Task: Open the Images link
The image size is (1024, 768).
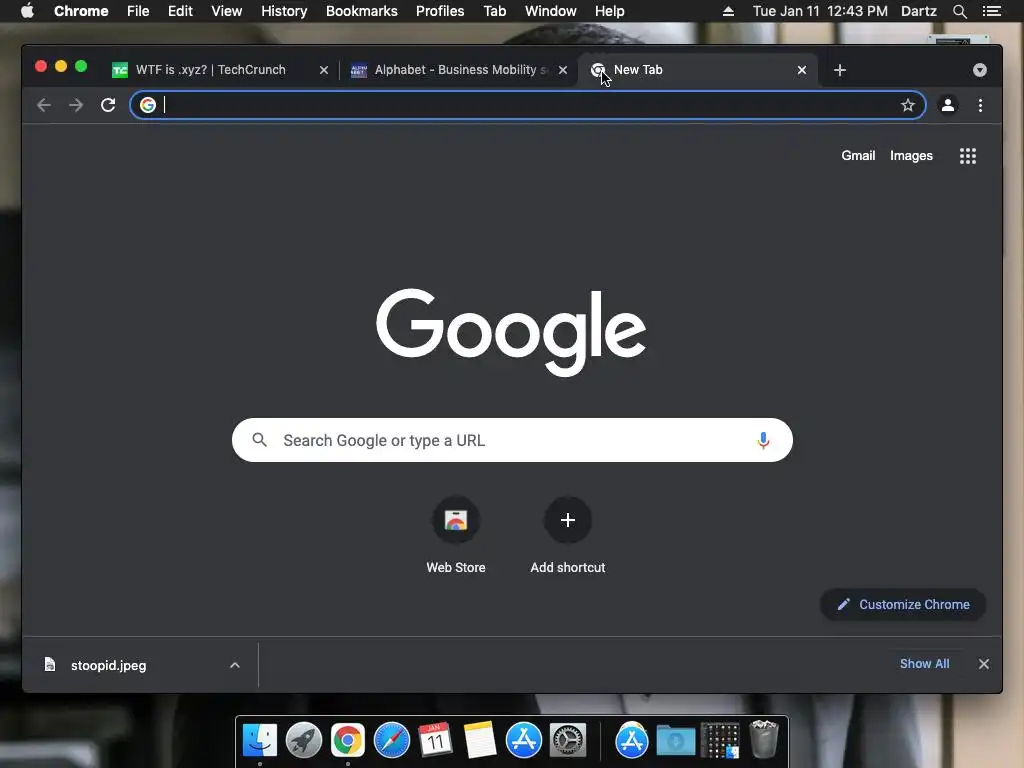Action: (x=911, y=155)
